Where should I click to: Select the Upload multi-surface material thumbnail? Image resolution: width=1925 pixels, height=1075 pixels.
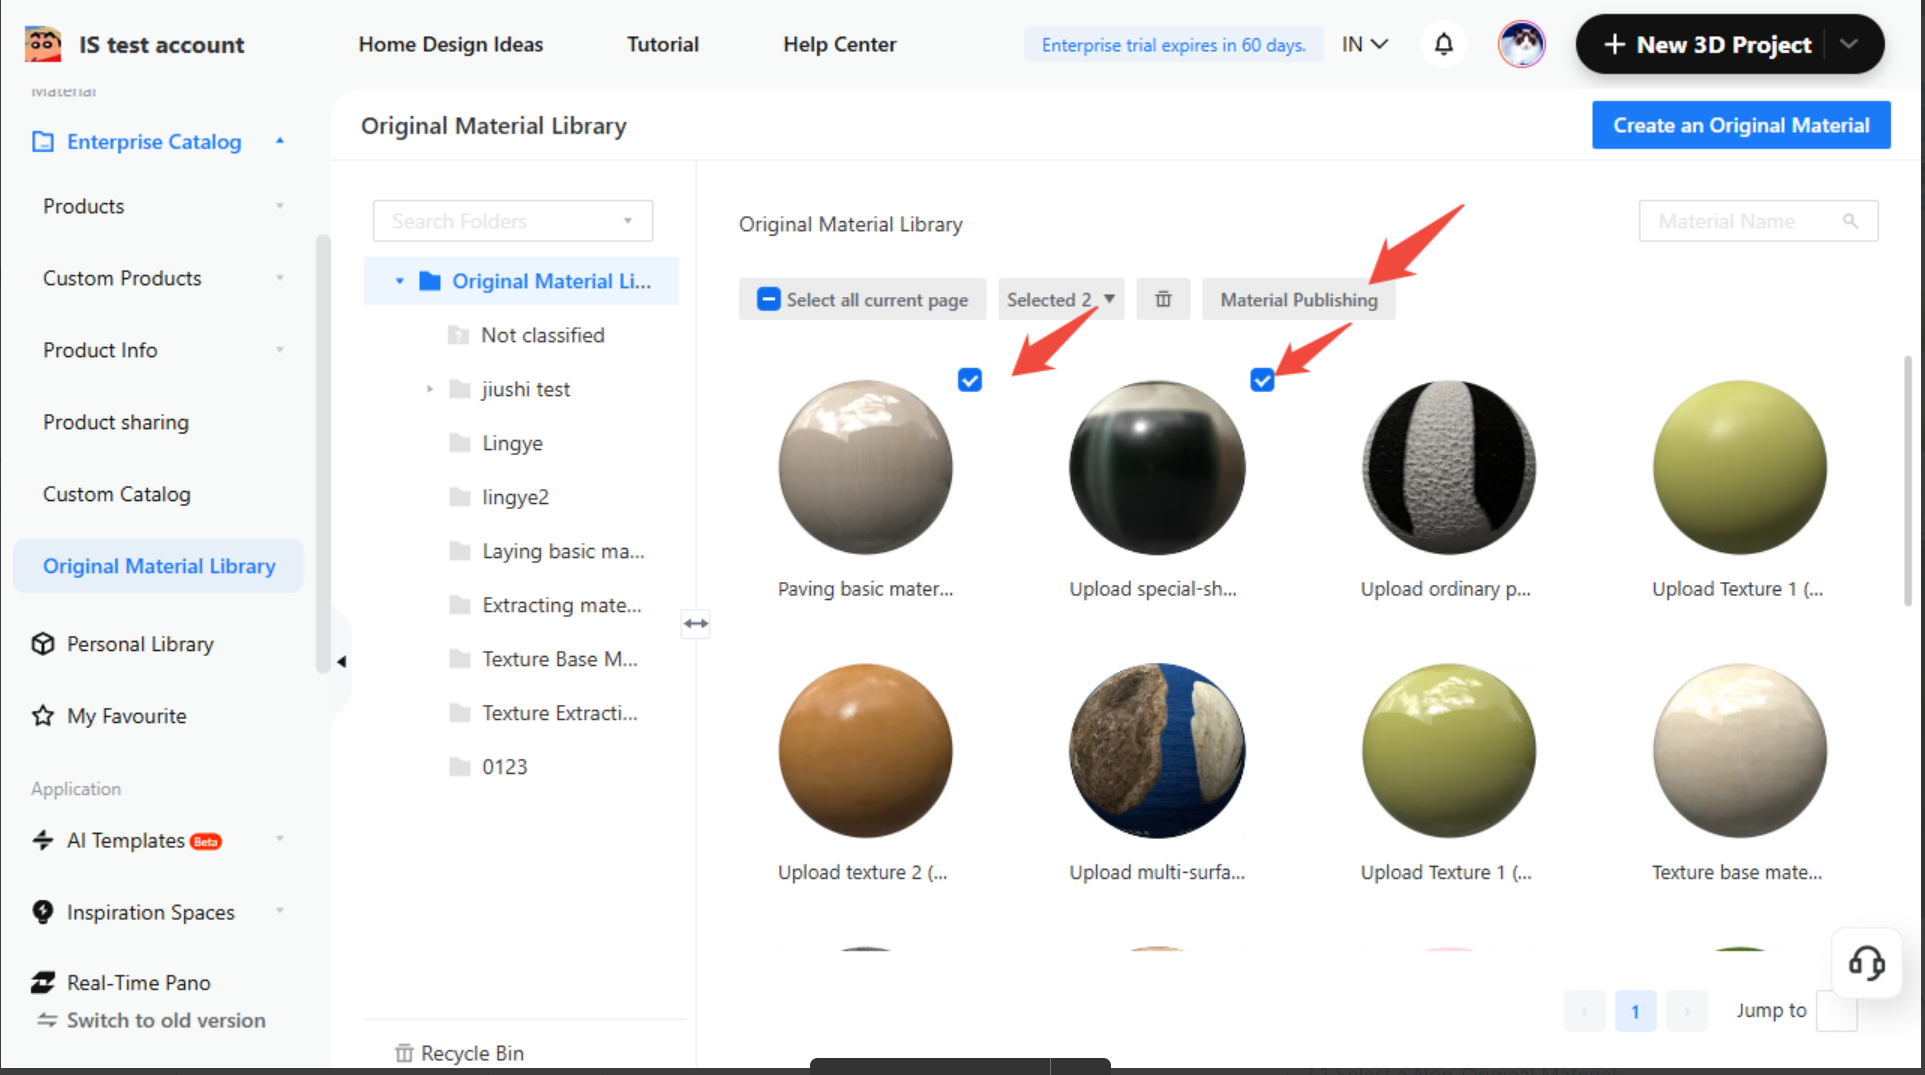tap(1156, 750)
